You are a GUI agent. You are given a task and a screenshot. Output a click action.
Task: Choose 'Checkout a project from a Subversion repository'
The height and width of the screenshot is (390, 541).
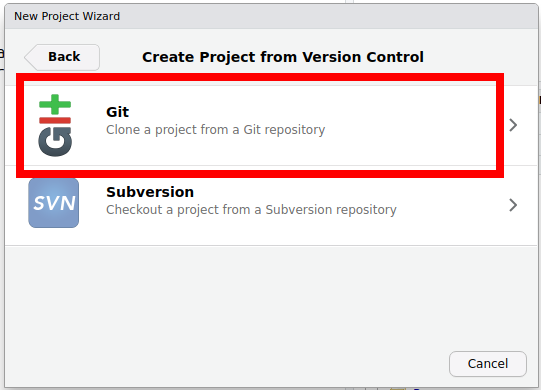(x=252, y=210)
